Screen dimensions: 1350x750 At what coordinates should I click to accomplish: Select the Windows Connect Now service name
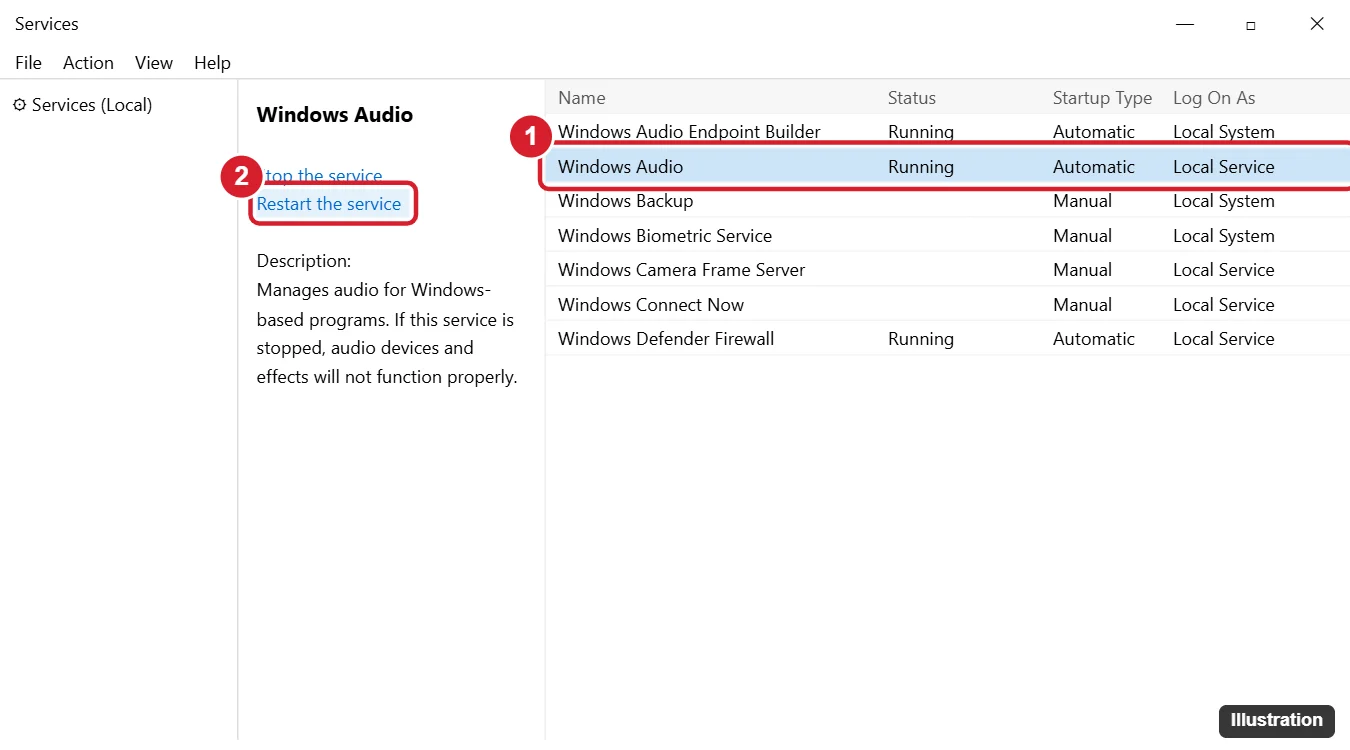pyautogui.click(x=651, y=305)
